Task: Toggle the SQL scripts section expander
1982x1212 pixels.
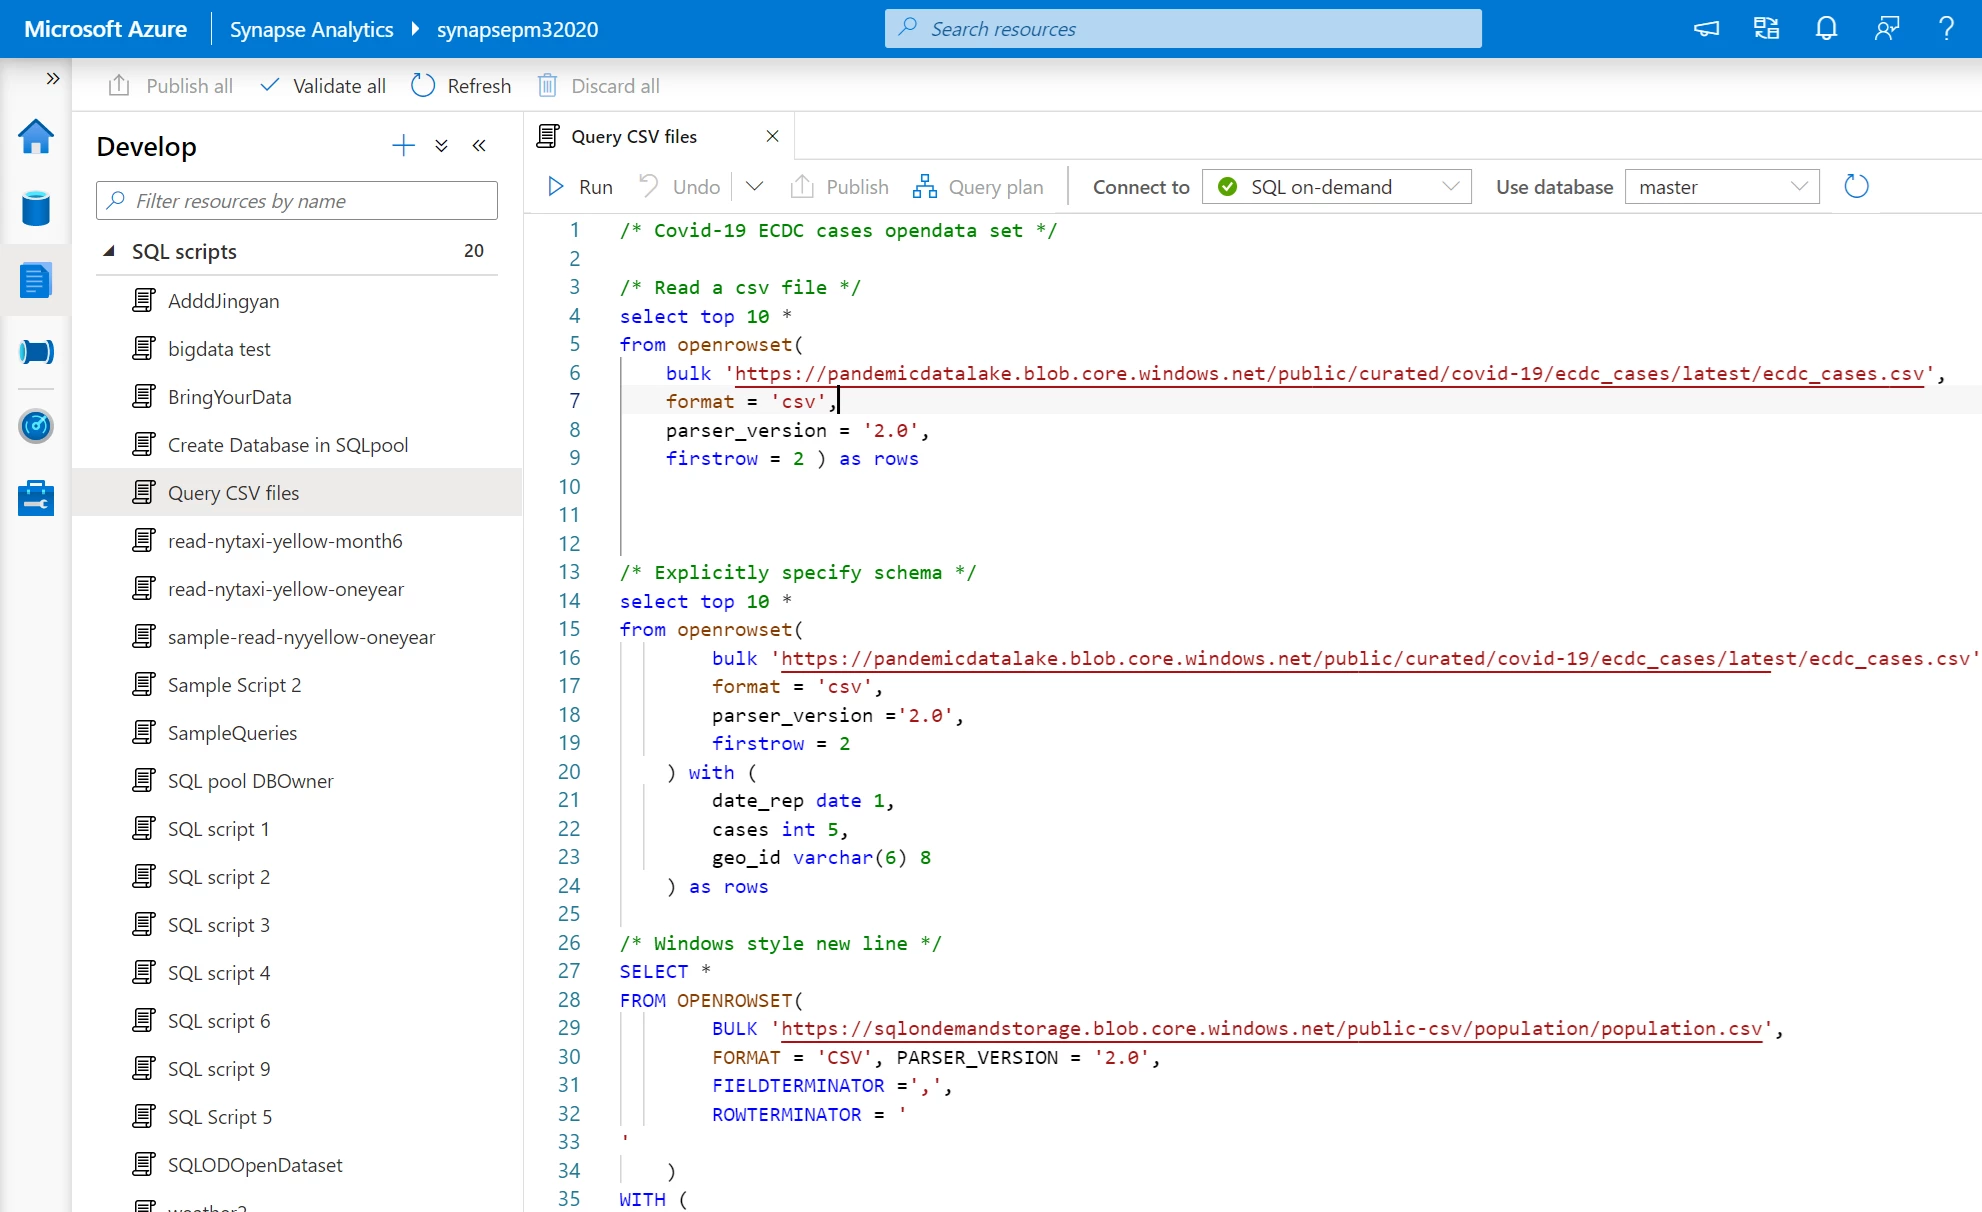Action: pyautogui.click(x=108, y=251)
